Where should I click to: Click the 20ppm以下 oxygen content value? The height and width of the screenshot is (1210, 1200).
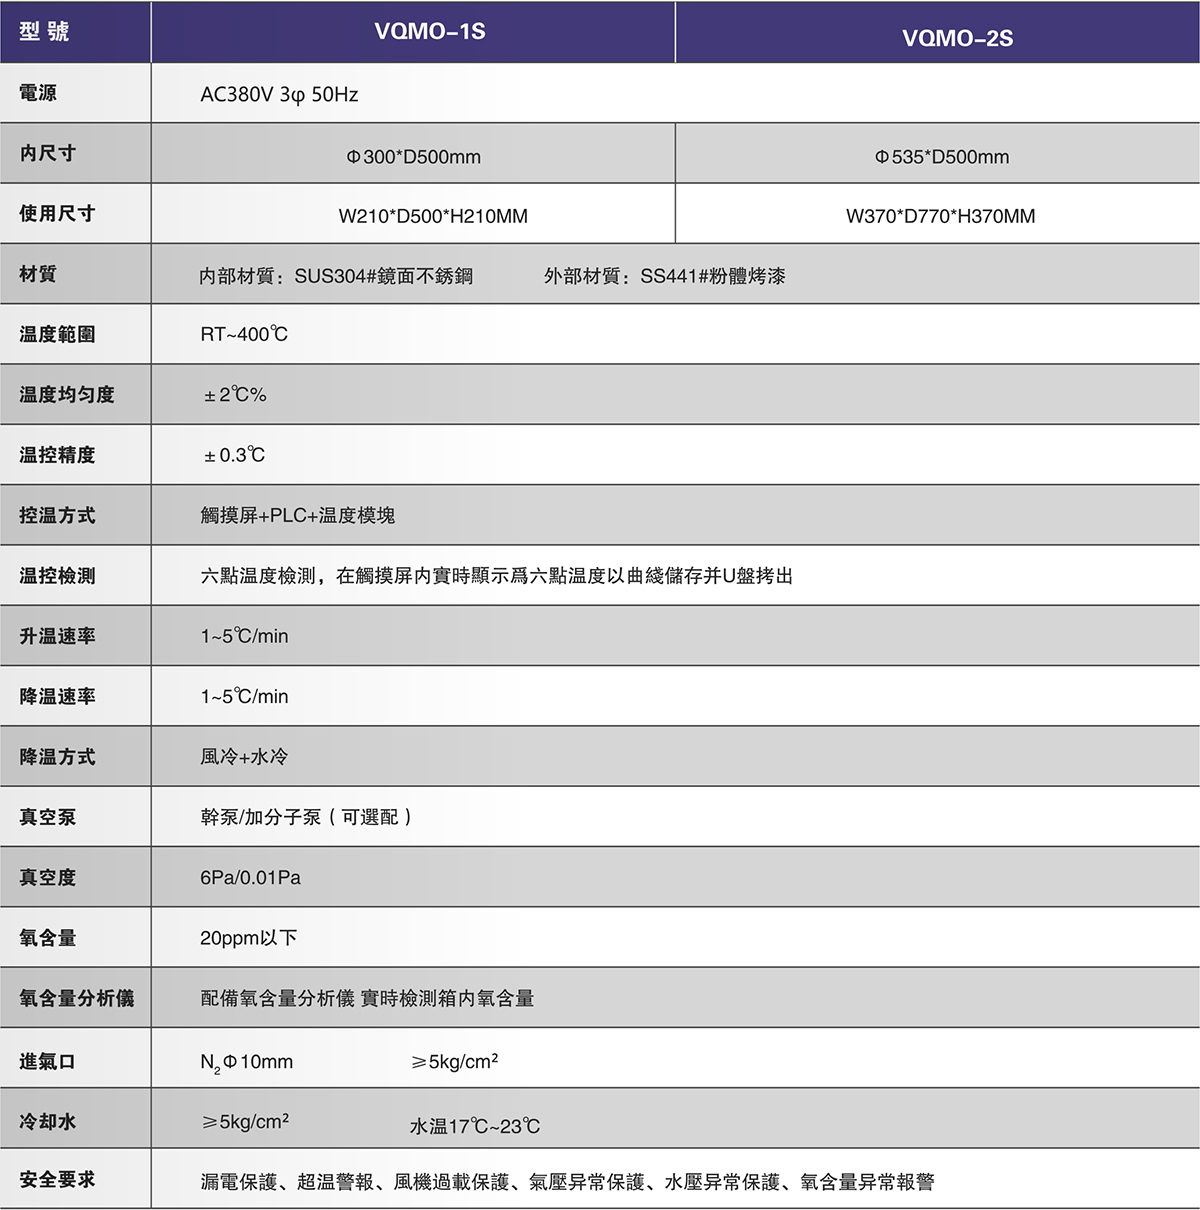coord(249,938)
